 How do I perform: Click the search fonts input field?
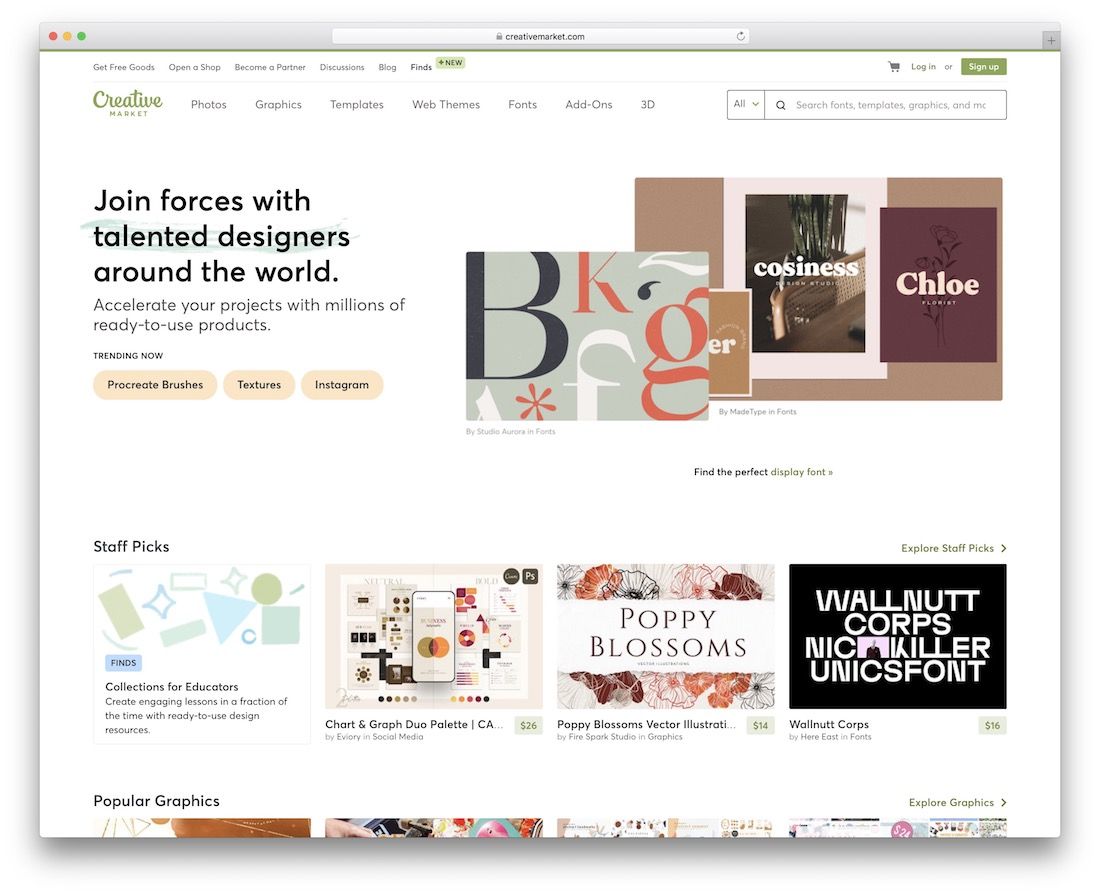pyautogui.click(x=890, y=105)
